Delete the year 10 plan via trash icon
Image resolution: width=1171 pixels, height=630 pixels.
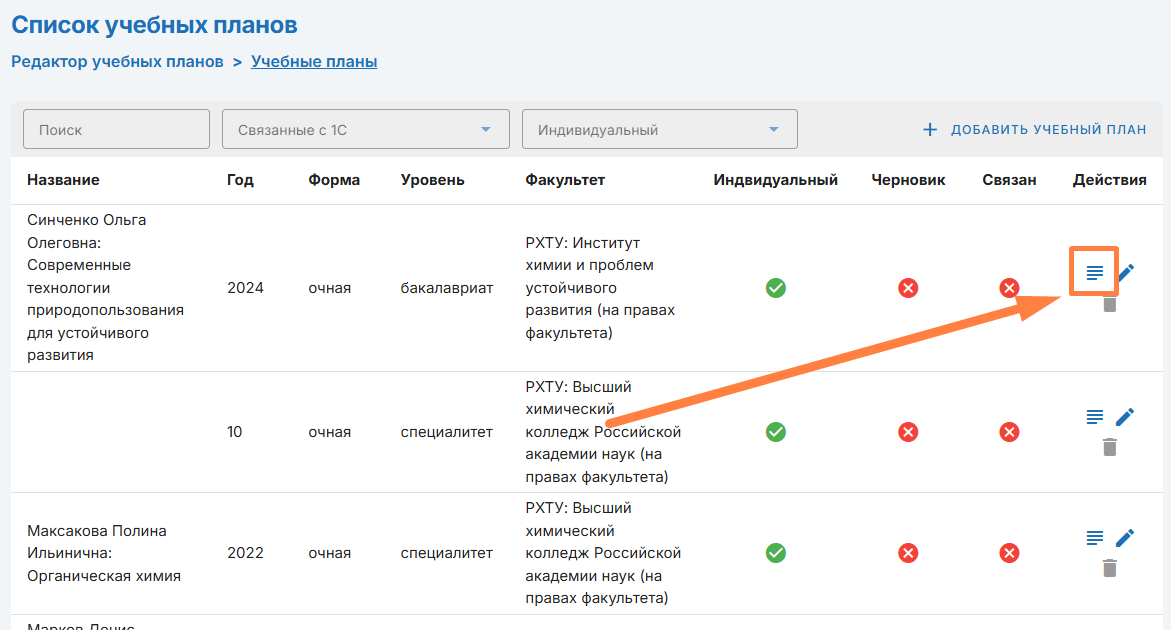(1109, 447)
